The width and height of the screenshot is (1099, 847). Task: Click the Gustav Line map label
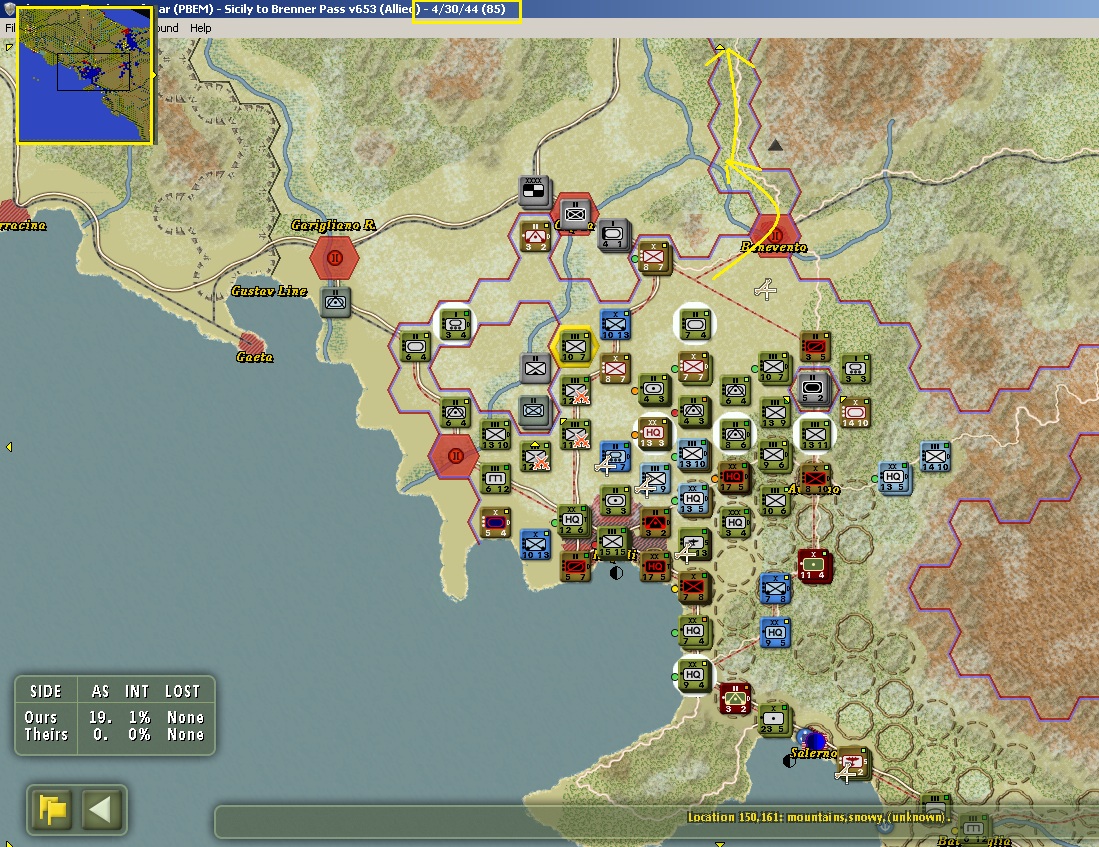(269, 290)
